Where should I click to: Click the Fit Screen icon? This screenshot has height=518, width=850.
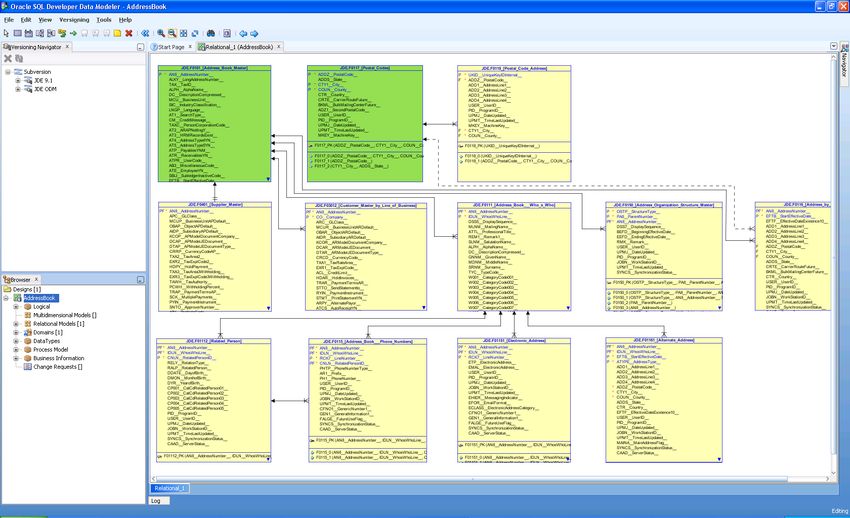183,34
